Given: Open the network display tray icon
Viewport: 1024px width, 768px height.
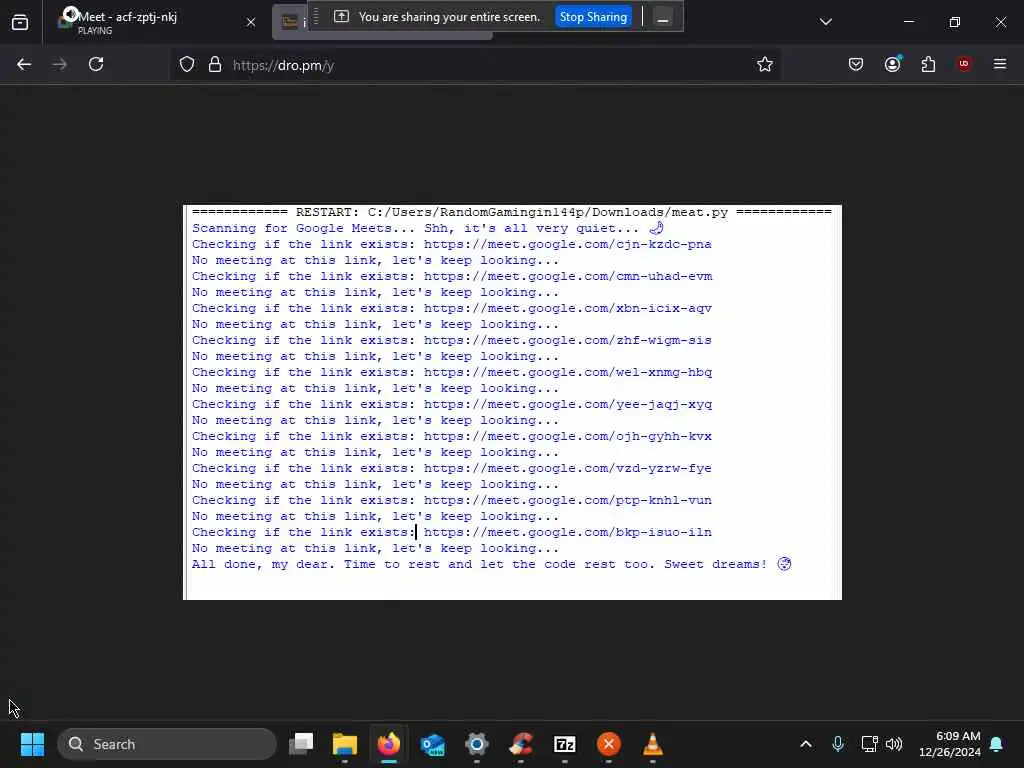Looking at the screenshot, I should (869, 744).
